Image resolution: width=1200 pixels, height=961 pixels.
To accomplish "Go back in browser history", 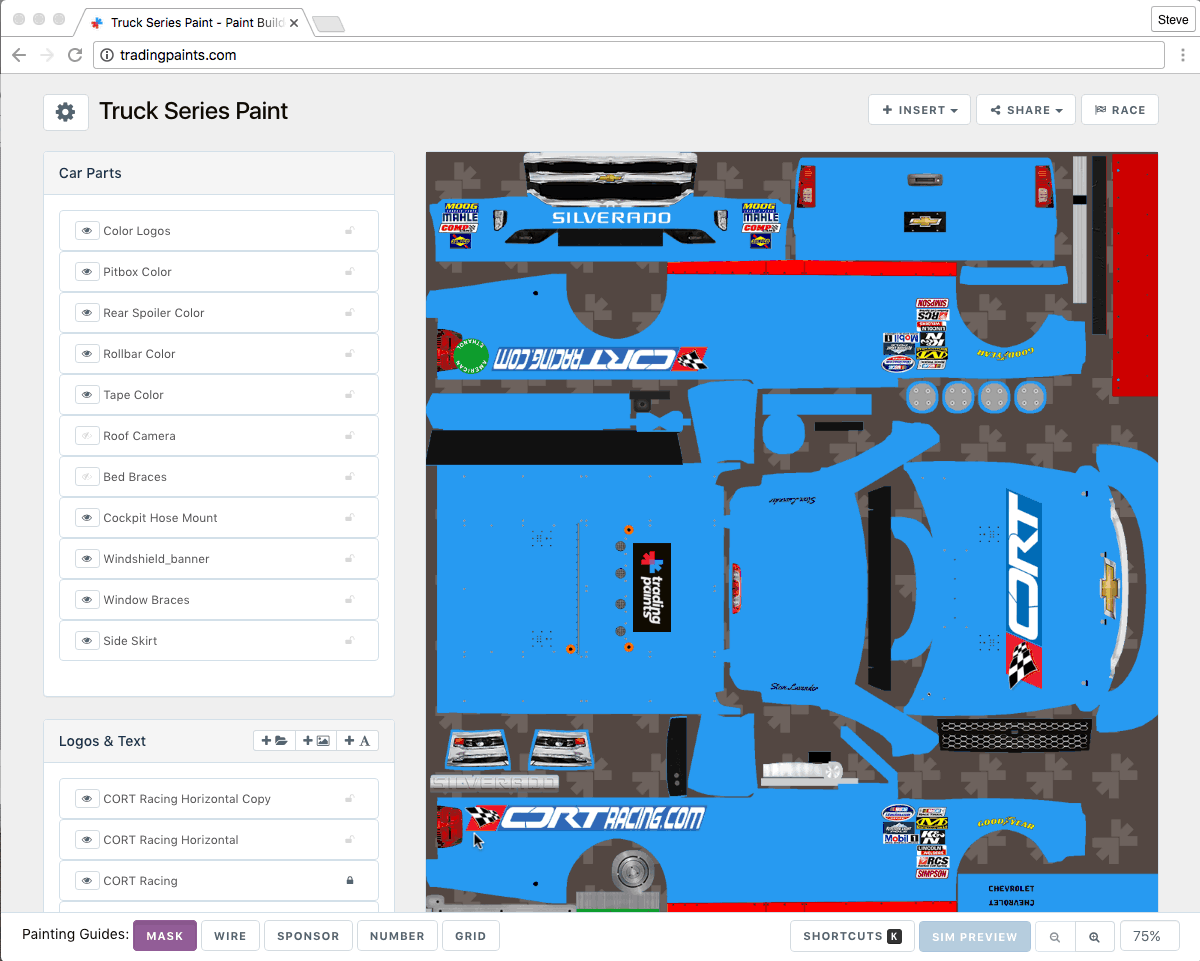I will point(19,55).
